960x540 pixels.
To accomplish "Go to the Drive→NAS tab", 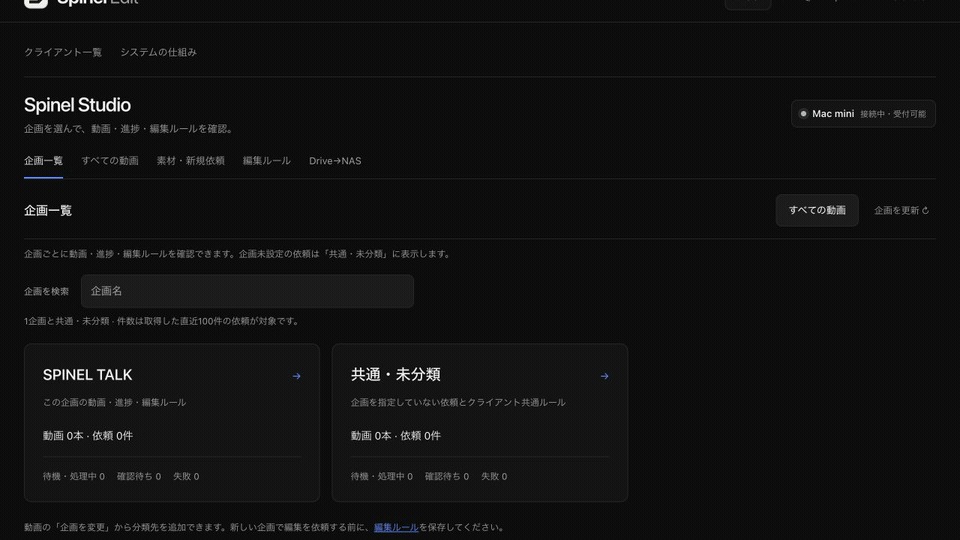I will coord(335,161).
